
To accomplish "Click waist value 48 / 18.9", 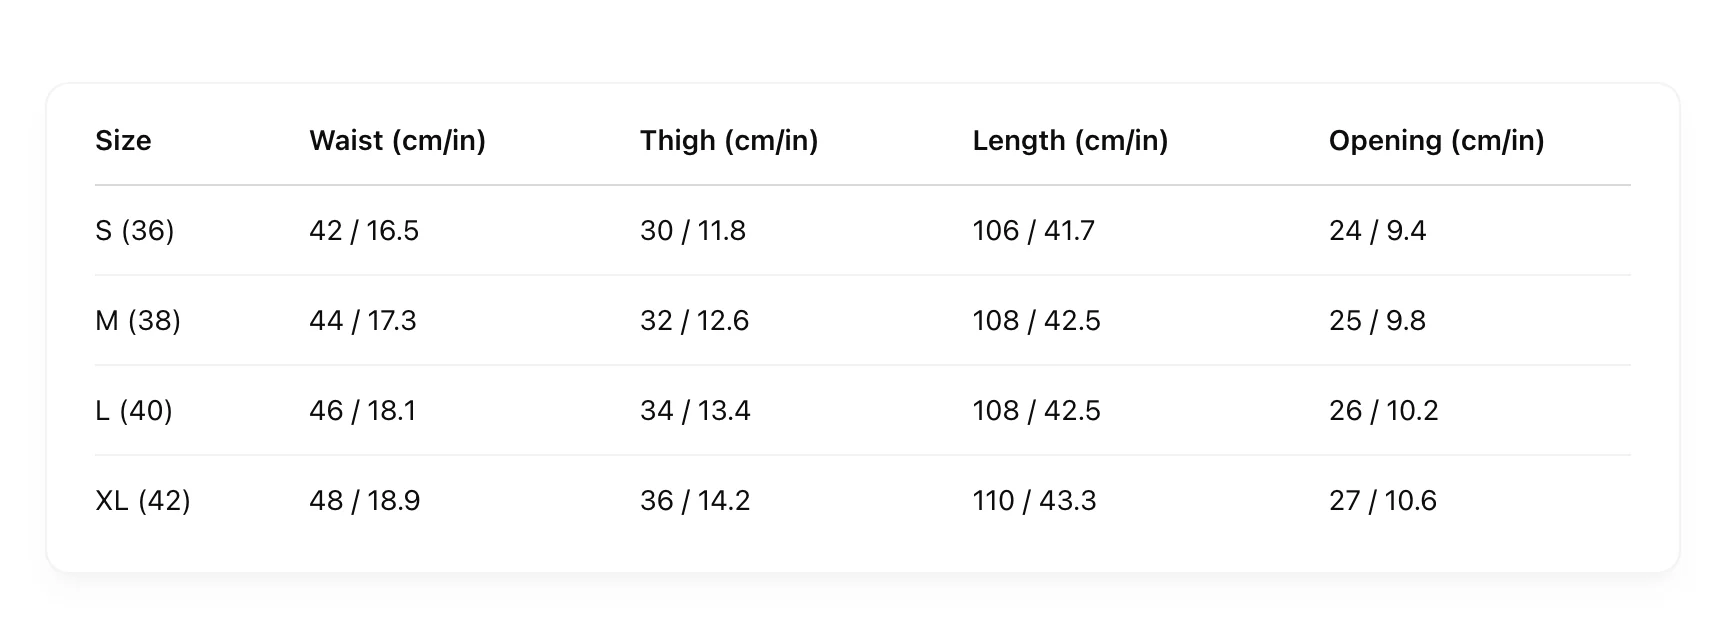I will (365, 501).
